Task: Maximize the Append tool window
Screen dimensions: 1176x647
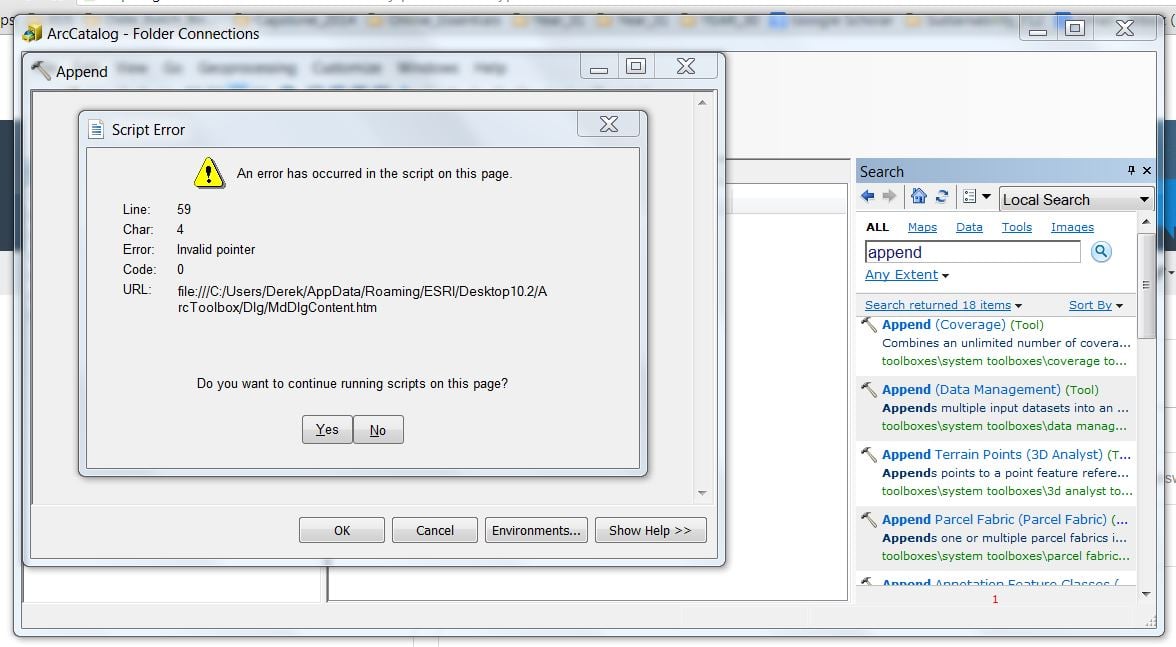Action: 636,66
